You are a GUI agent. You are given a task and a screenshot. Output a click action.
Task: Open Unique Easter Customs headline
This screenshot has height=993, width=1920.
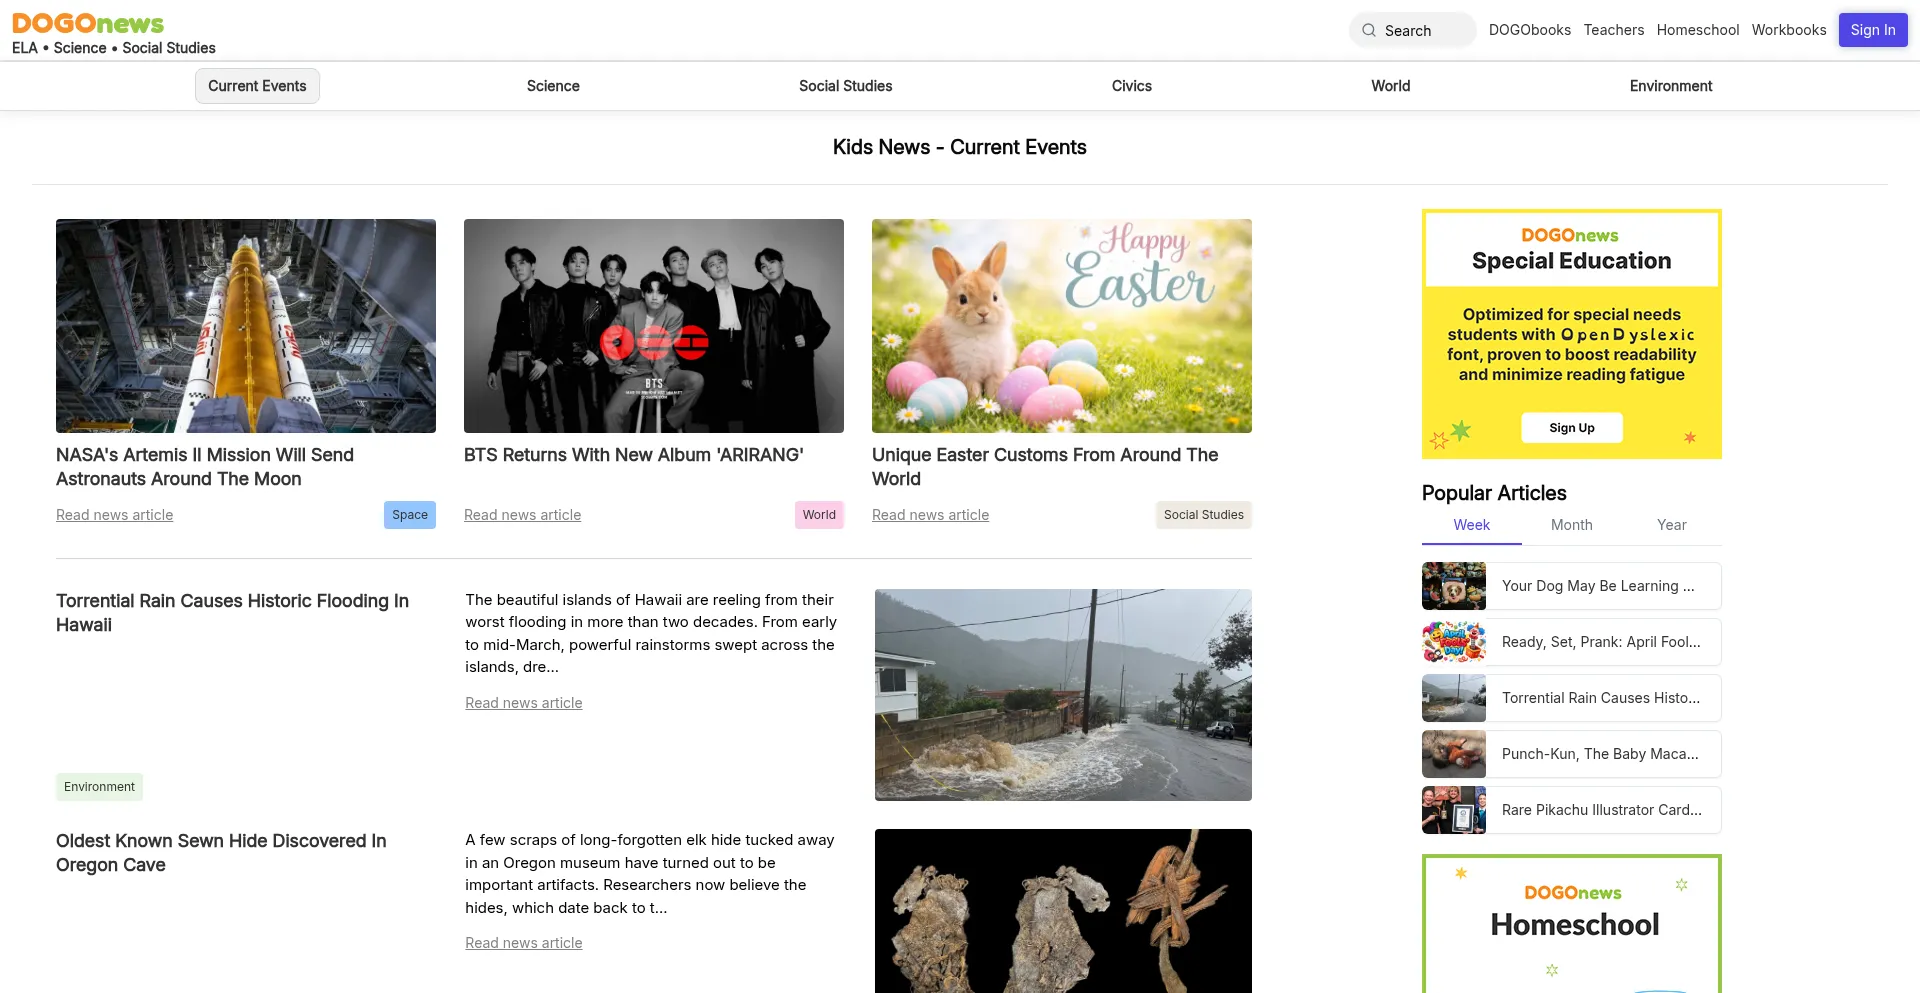pos(1045,467)
